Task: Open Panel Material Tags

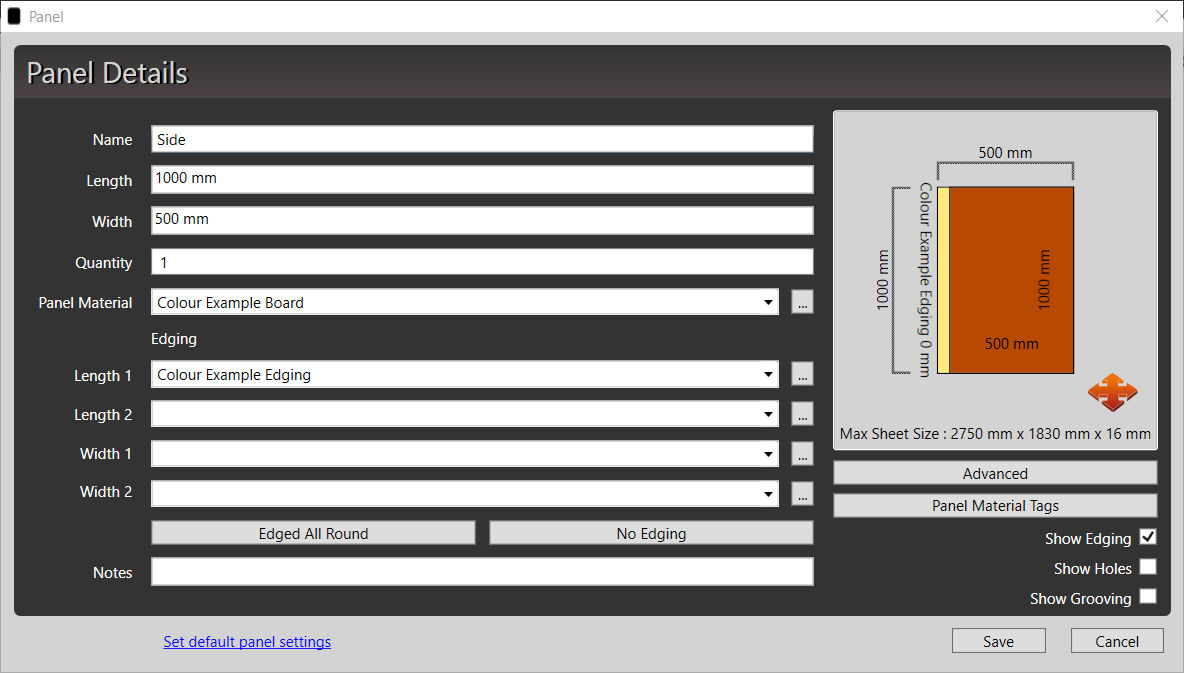Action: pyautogui.click(x=995, y=506)
